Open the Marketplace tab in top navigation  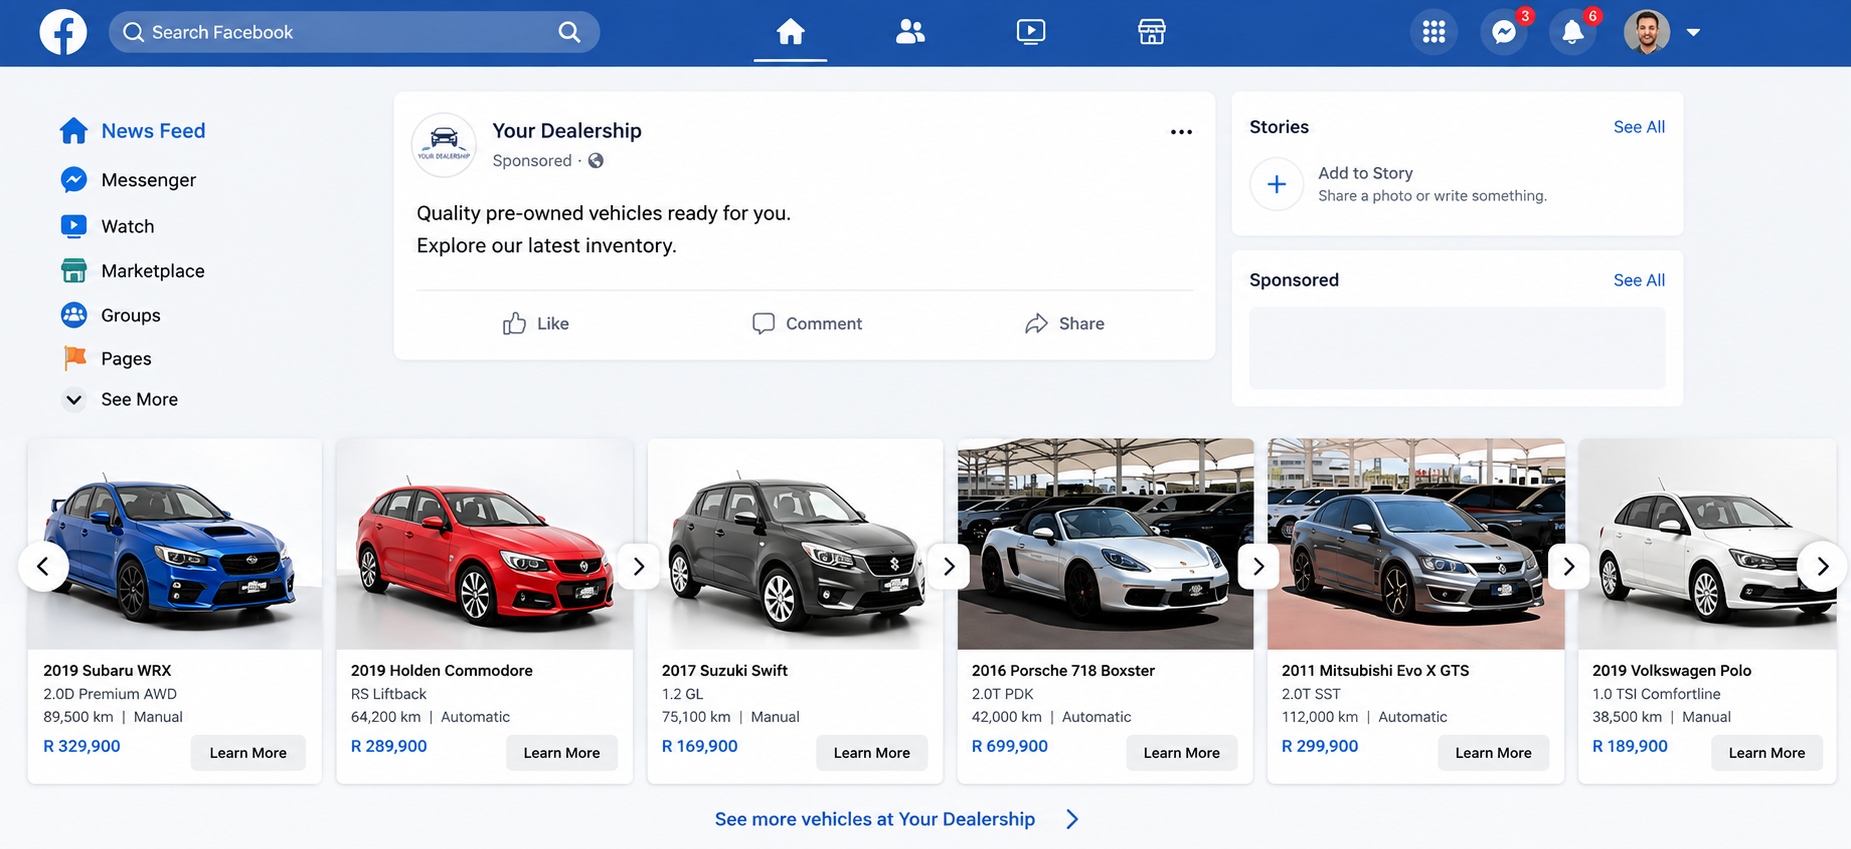coord(1152,32)
